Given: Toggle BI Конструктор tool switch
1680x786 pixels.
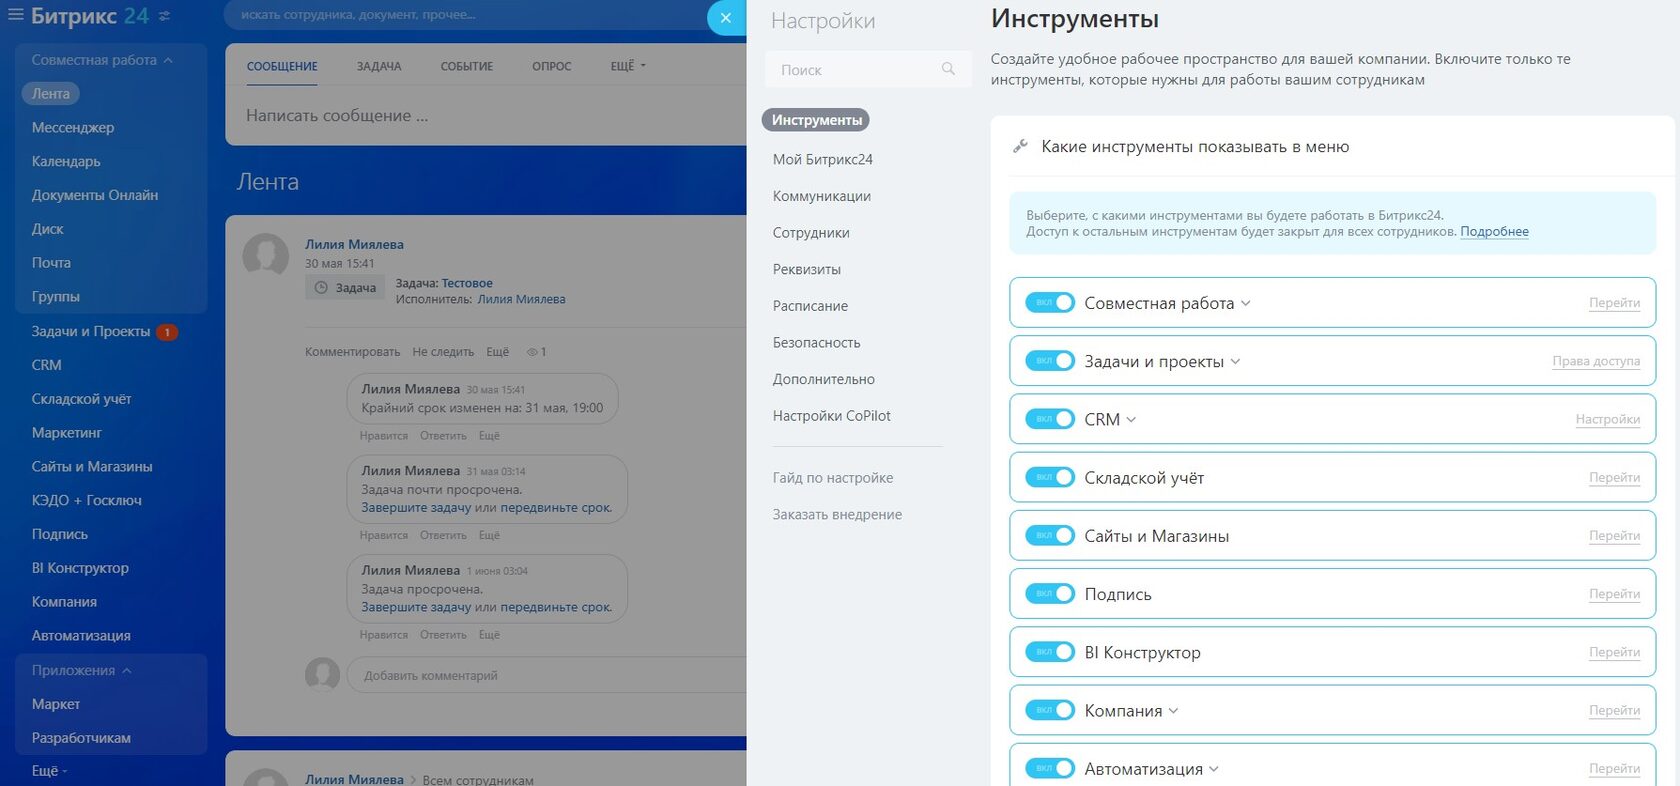Looking at the screenshot, I should (1050, 651).
